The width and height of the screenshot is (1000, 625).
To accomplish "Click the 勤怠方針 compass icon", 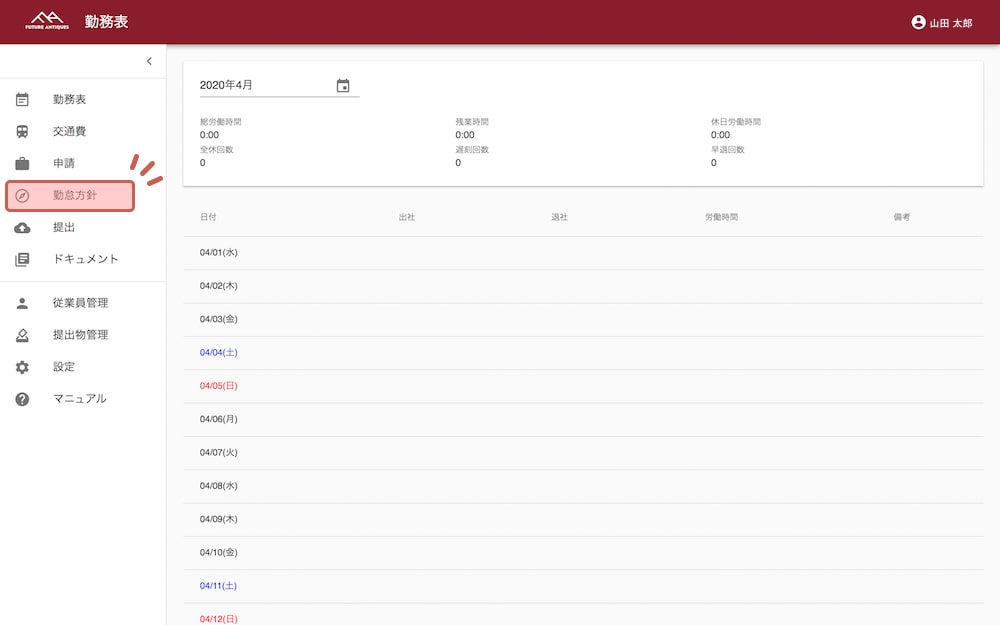I will point(22,196).
